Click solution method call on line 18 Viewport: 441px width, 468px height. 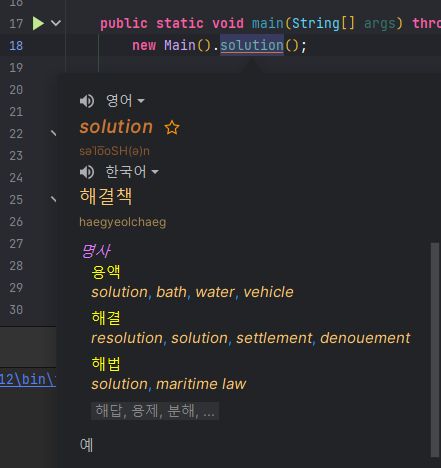[252, 45]
